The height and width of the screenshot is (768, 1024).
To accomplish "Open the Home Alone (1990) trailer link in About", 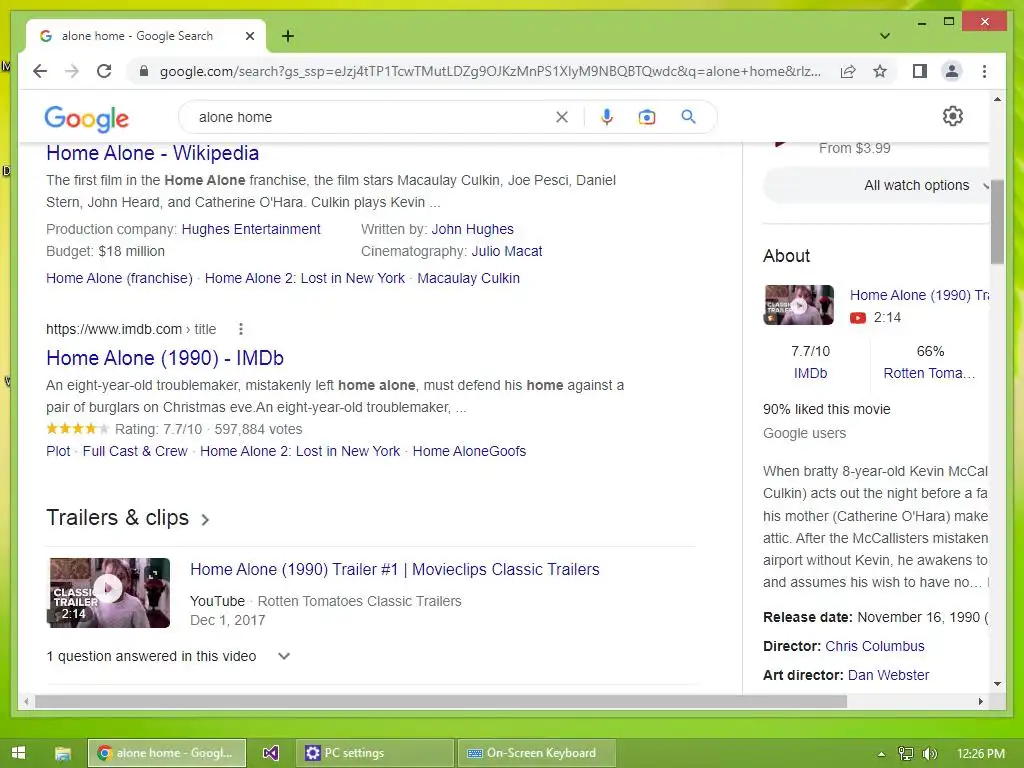I will click(919, 295).
